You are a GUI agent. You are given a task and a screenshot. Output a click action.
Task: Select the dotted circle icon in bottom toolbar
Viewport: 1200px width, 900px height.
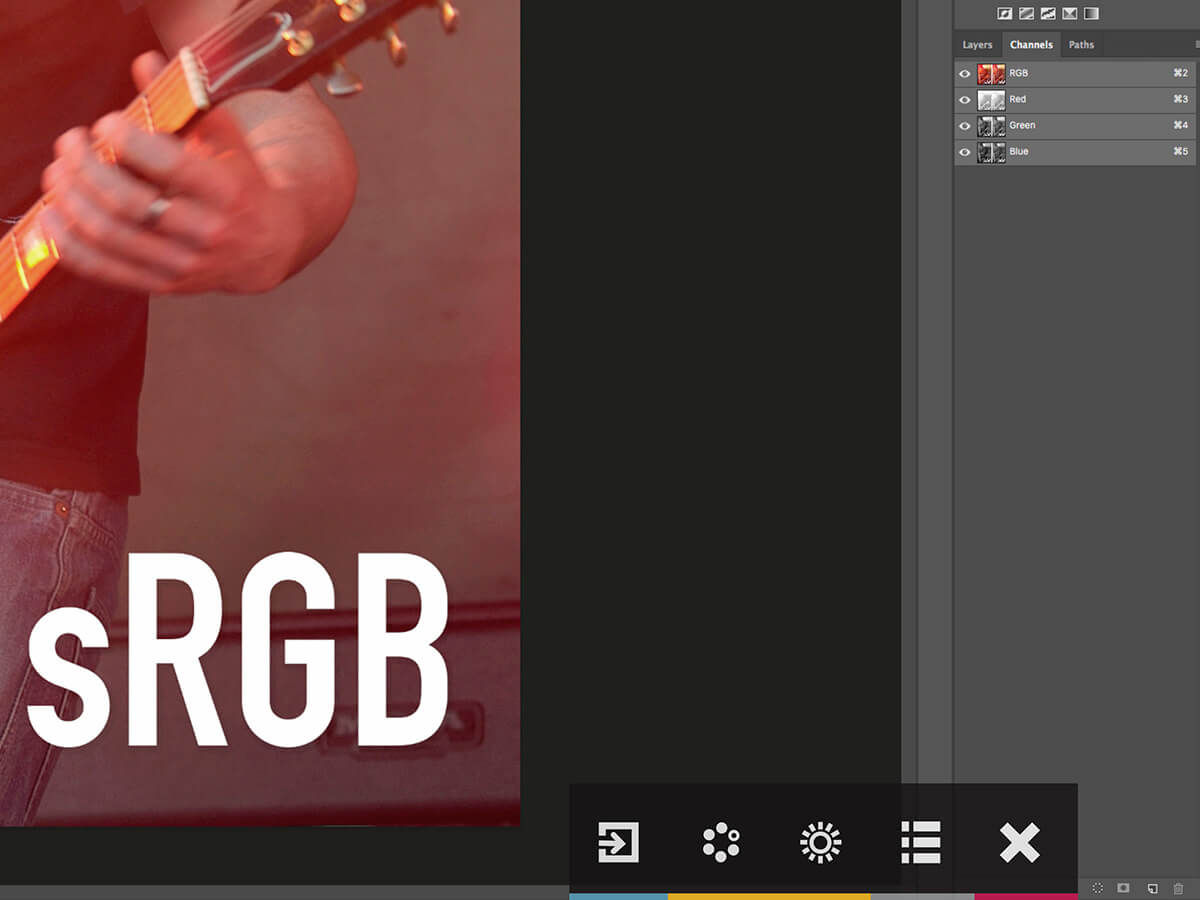click(x=720, y=842)
